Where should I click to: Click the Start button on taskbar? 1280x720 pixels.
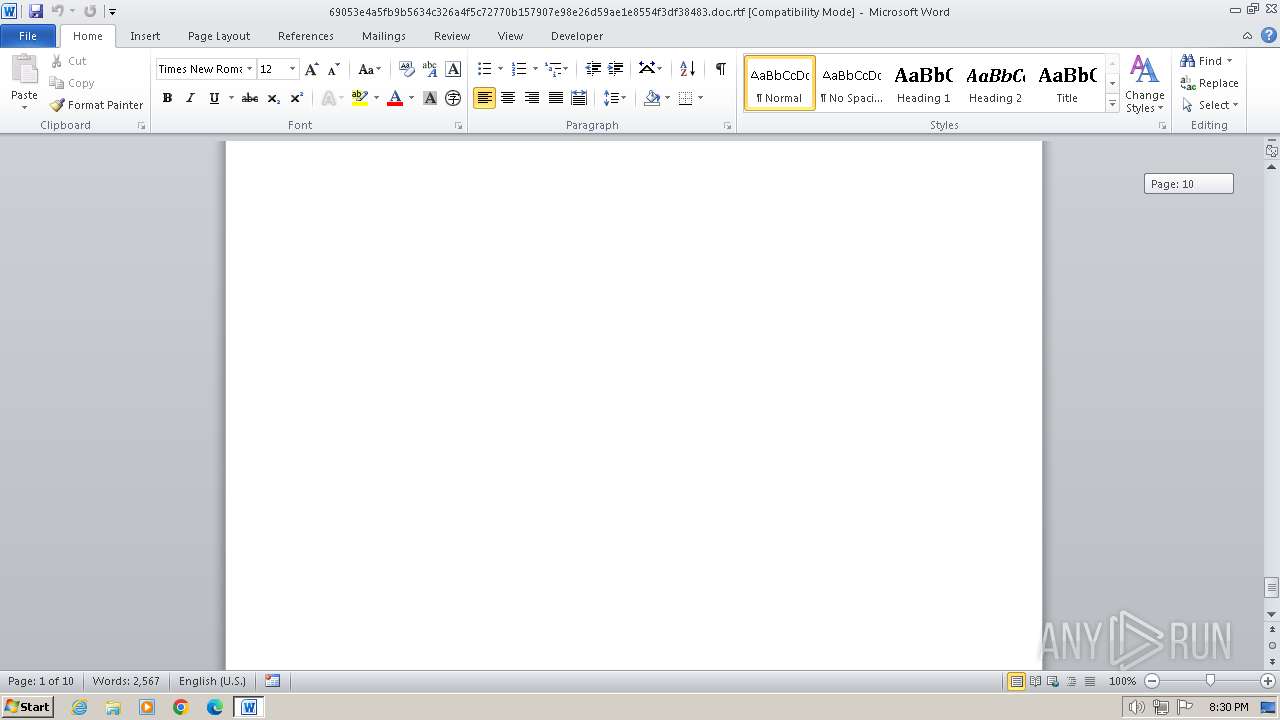(x=28, y=707)
